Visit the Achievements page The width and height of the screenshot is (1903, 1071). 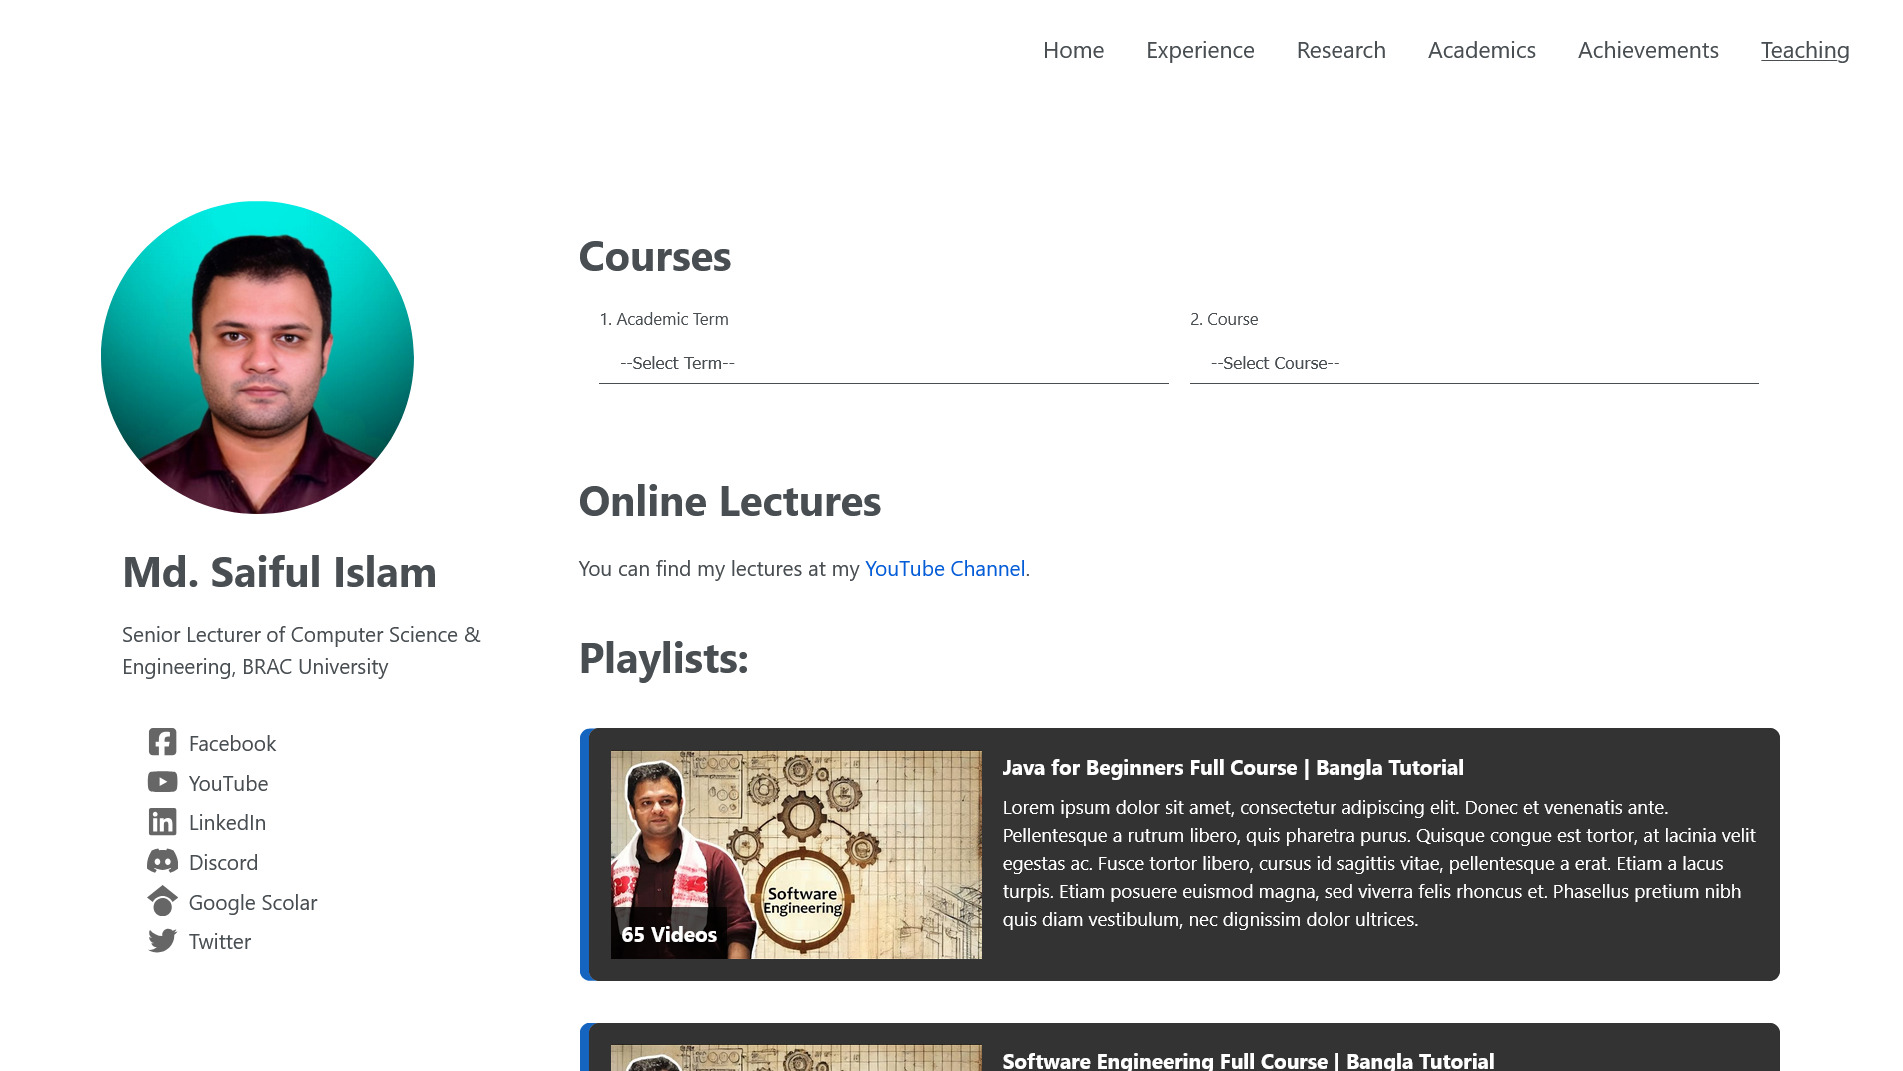[1648, 50]
